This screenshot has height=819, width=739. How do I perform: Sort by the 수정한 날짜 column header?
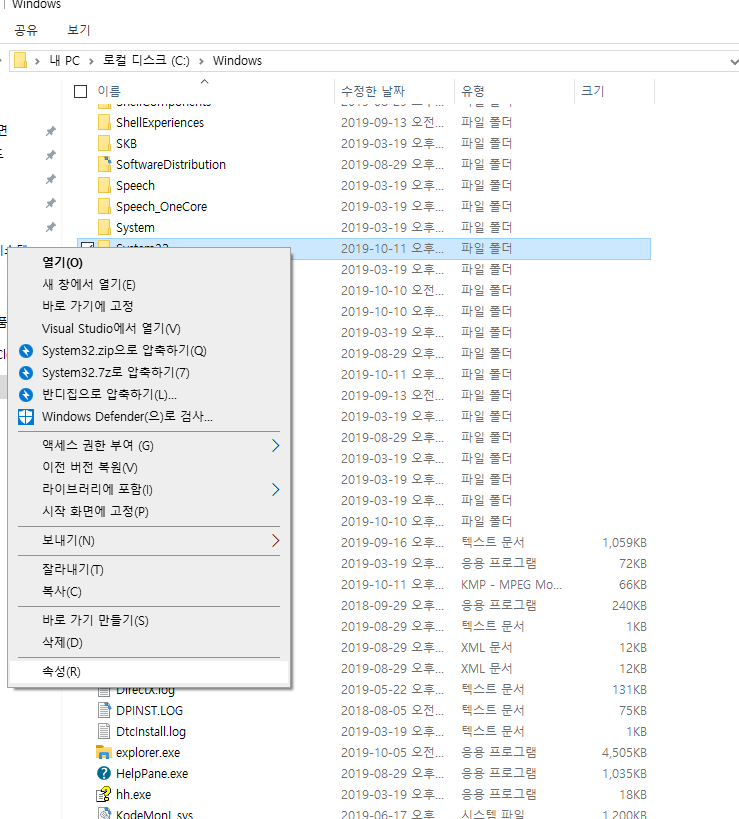(x=373, y=91)
